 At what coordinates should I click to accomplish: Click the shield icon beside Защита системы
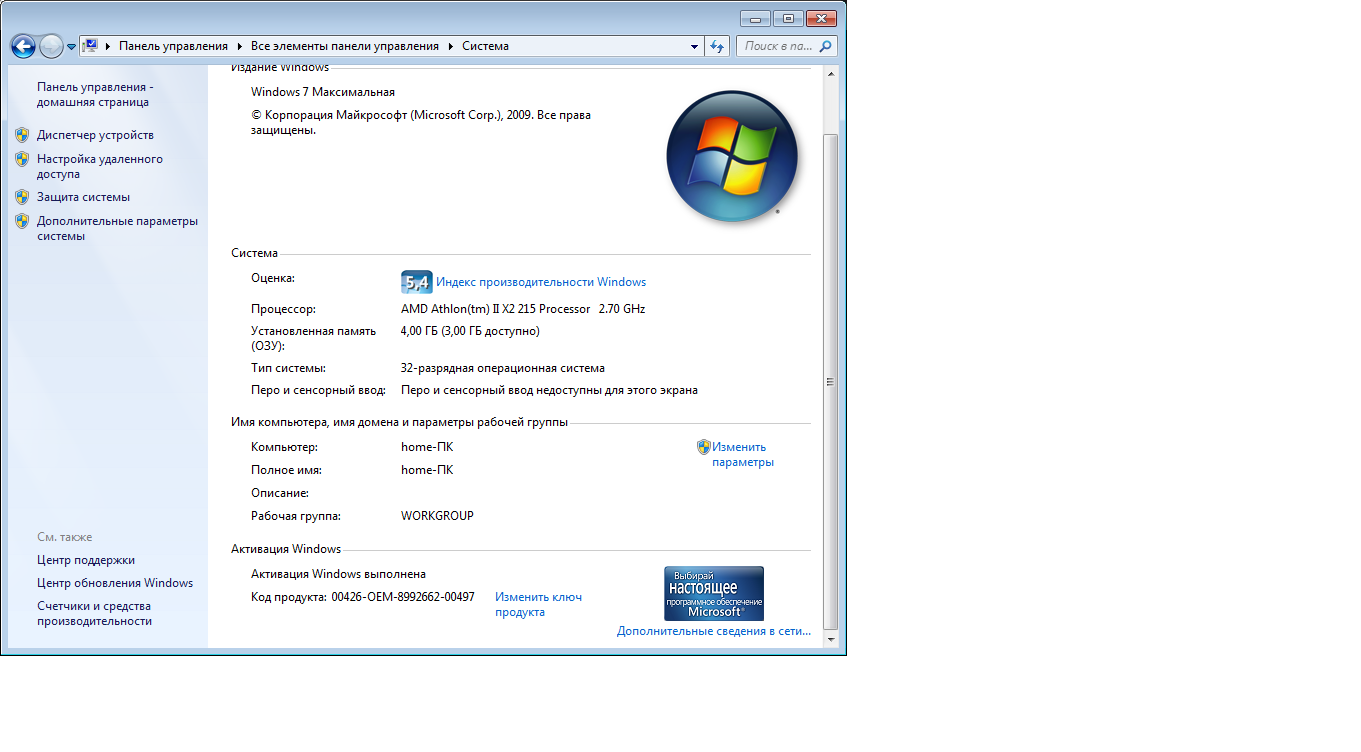click(22, 197)
